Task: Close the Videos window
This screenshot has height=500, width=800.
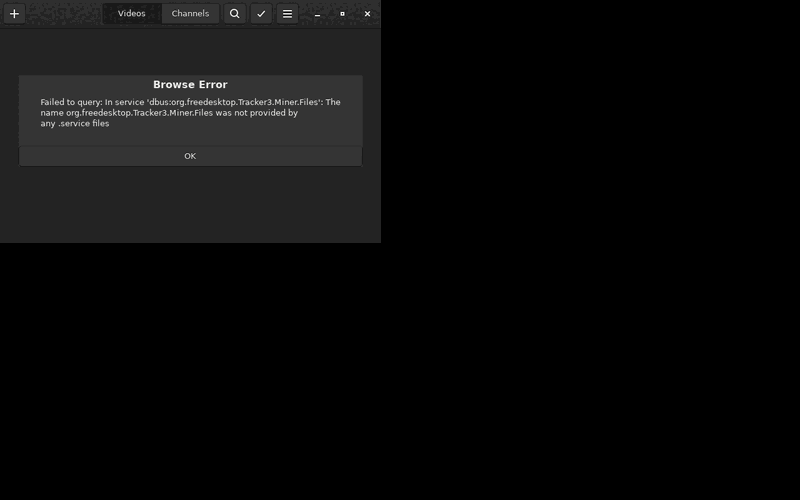Action: [367, 14]
